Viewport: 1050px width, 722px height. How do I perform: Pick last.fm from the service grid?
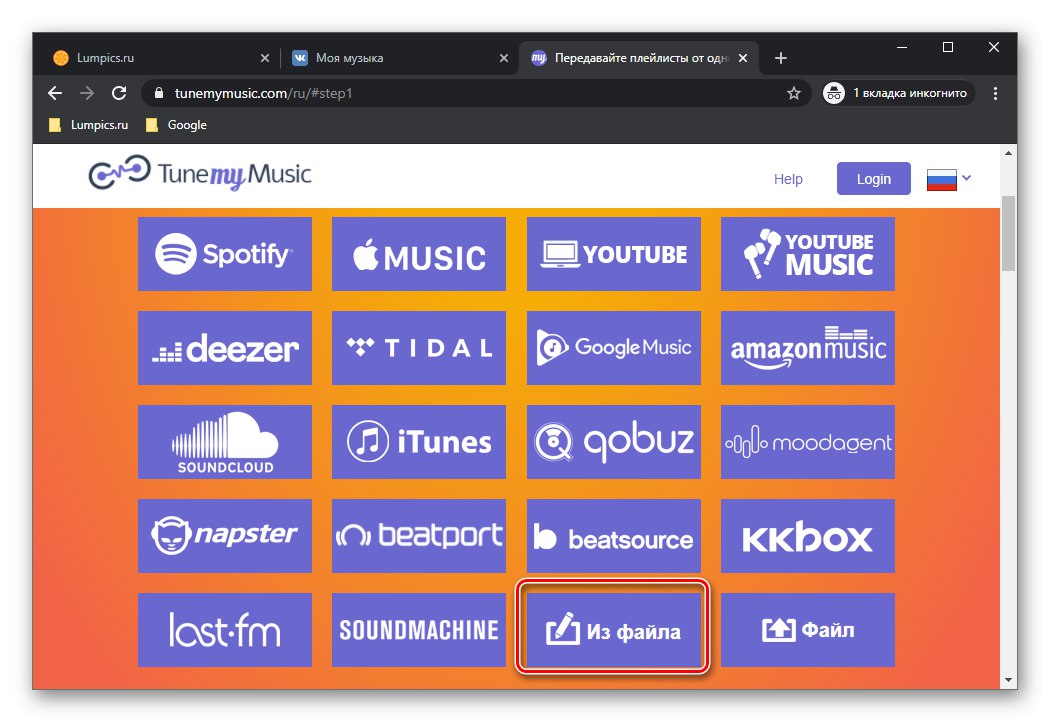pos(224,630)
